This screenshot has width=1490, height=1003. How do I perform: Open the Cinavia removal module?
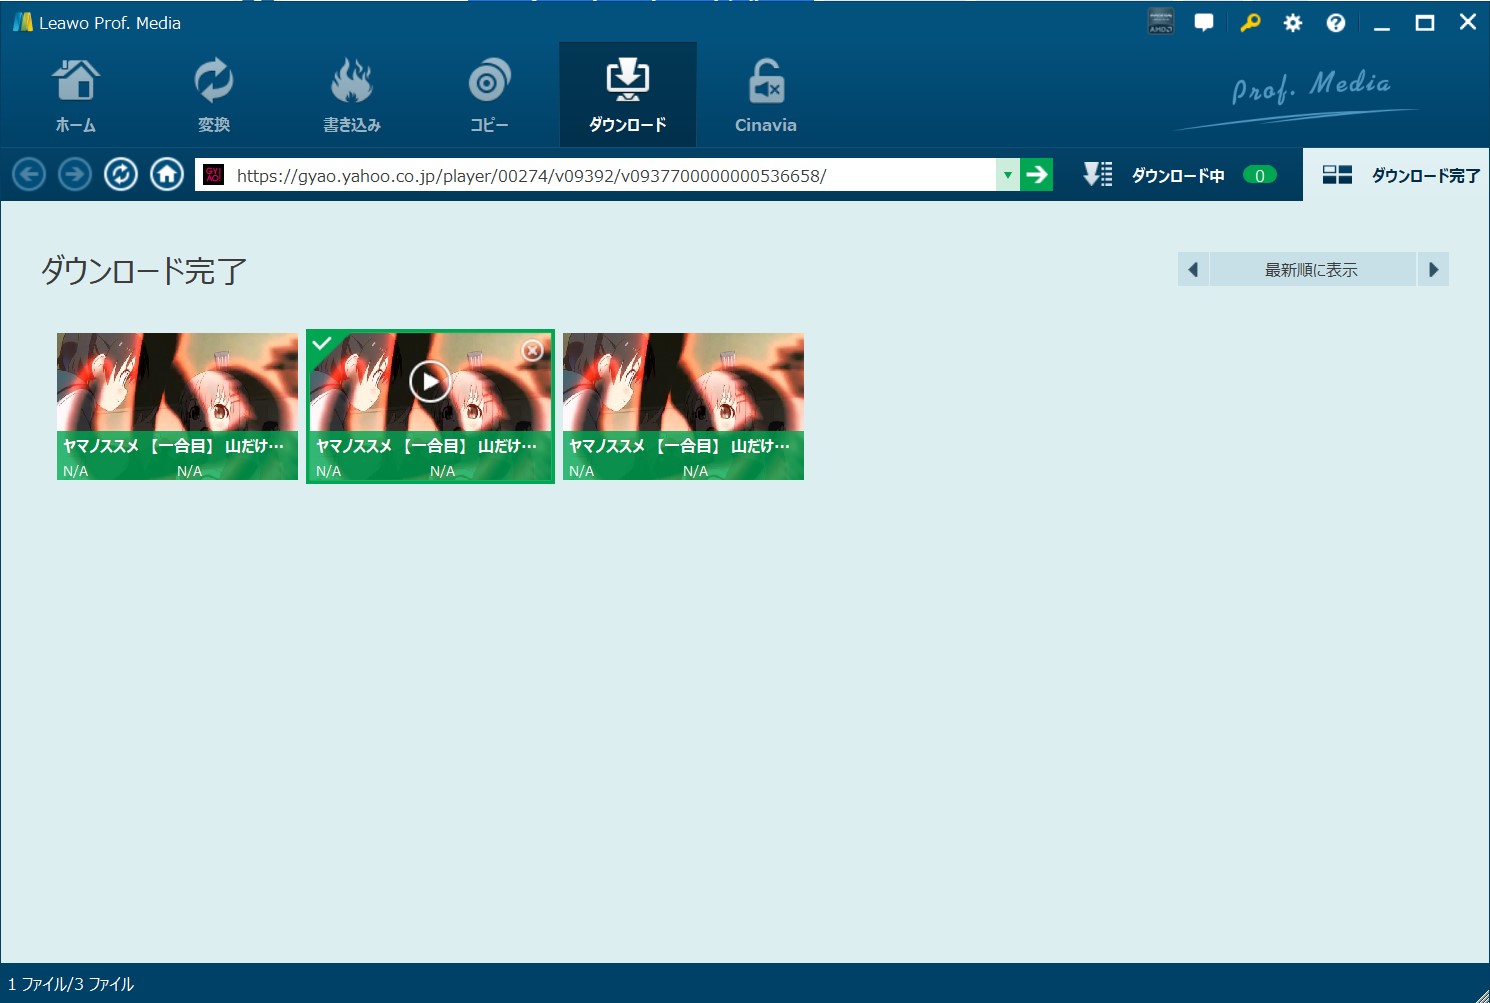[x=766, y=96]
